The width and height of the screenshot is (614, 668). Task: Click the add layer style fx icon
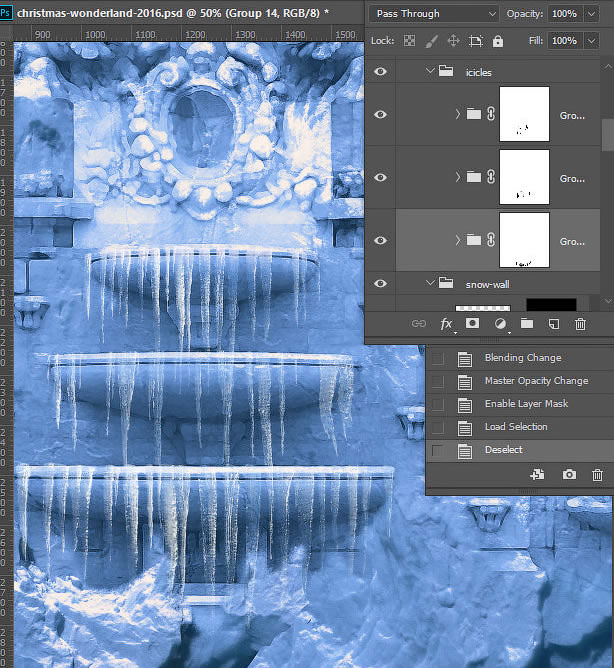446,324
